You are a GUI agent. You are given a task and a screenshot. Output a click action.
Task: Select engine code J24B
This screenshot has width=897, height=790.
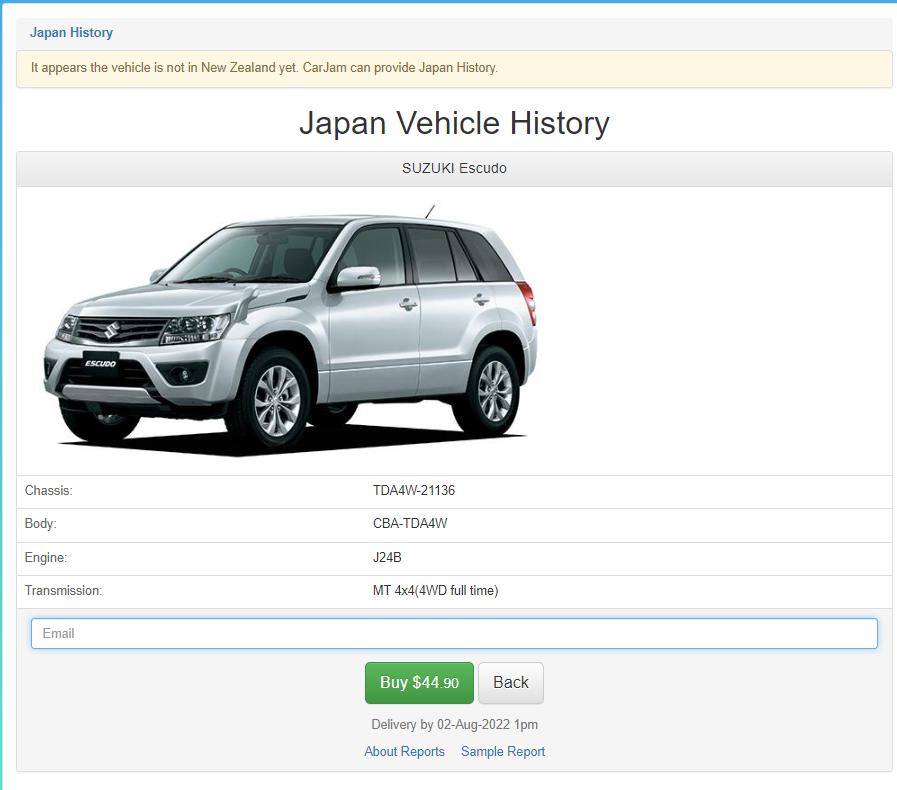387,558
